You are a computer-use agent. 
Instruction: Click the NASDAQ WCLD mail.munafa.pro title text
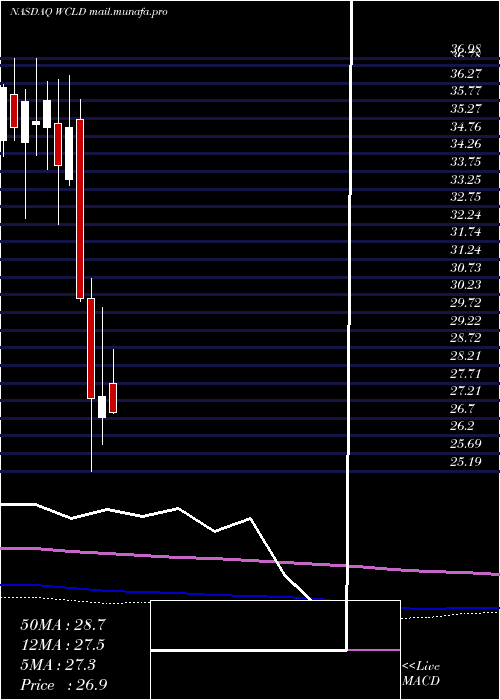pyautogui.click(x=88, y=12)
